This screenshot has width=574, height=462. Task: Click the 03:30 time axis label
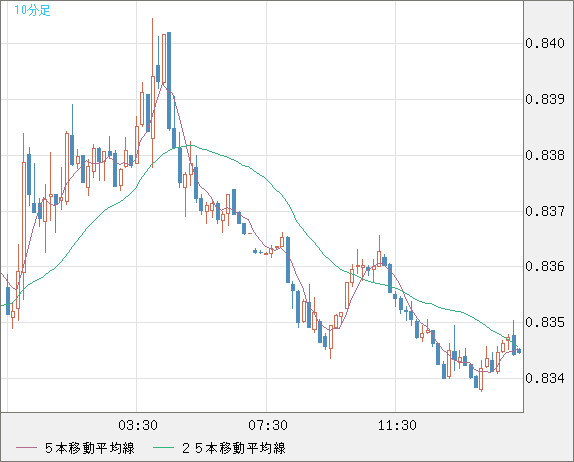click(138, 425)
